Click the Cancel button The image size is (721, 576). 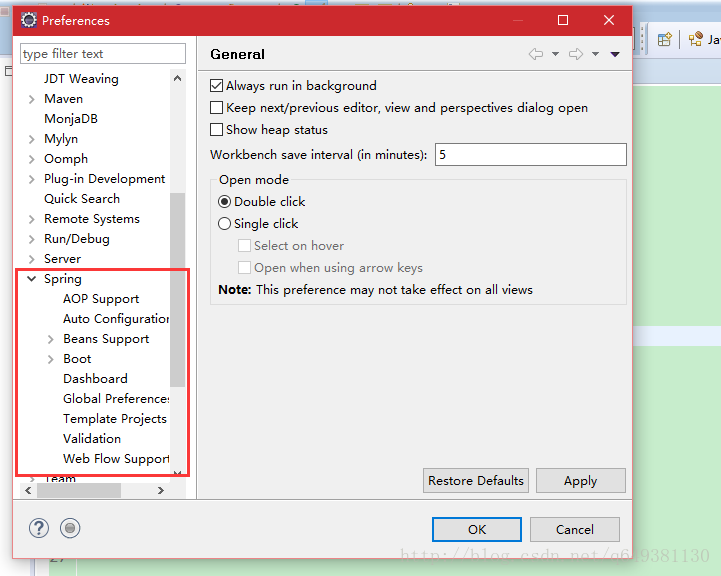click(x=575, y=530)
